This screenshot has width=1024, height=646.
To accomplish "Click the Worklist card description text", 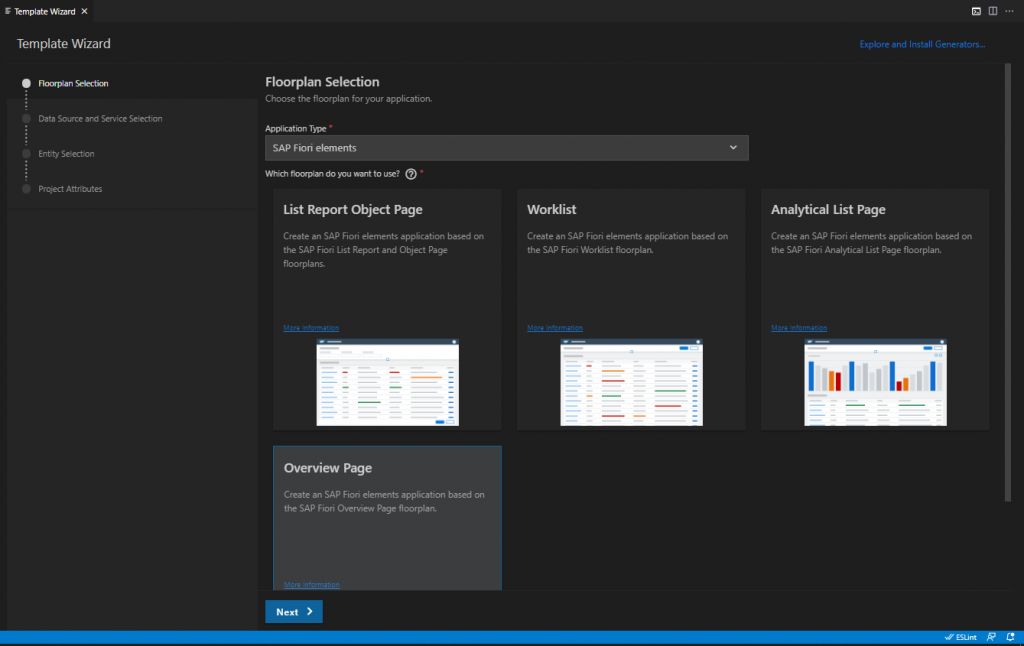I will point(627,243).
